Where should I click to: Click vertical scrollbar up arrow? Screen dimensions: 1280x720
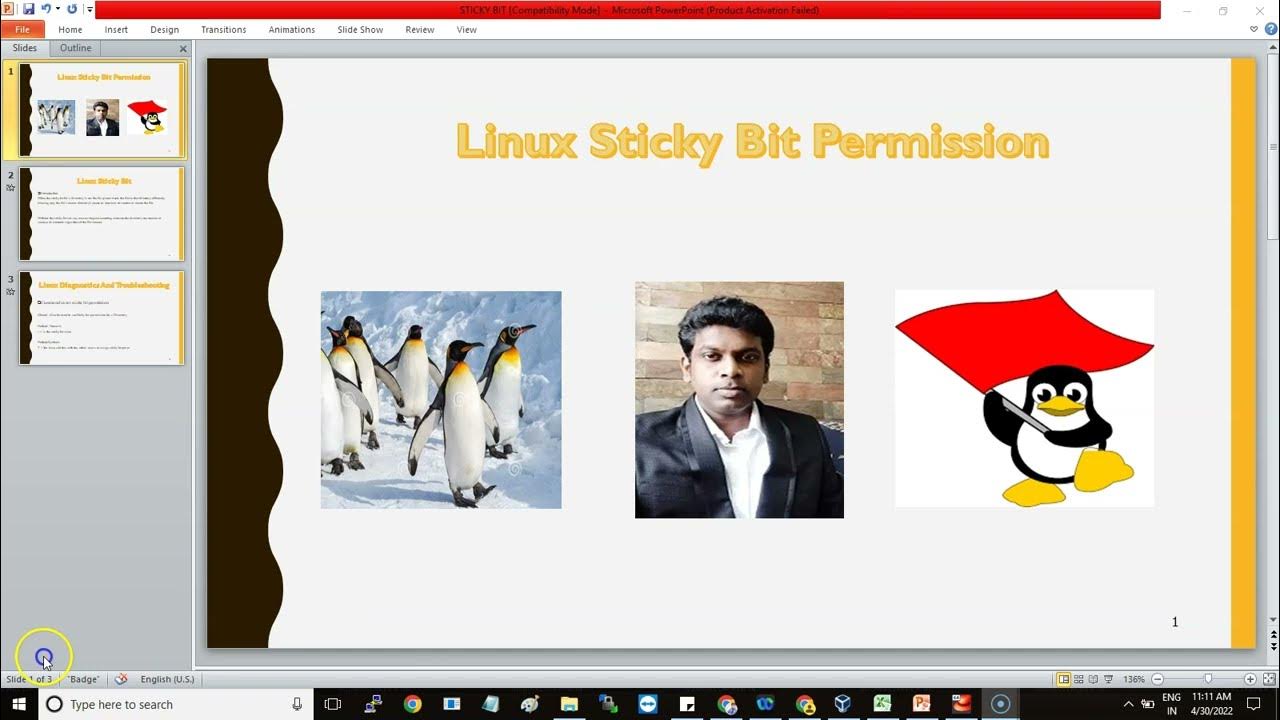[x=1273, y=48]
